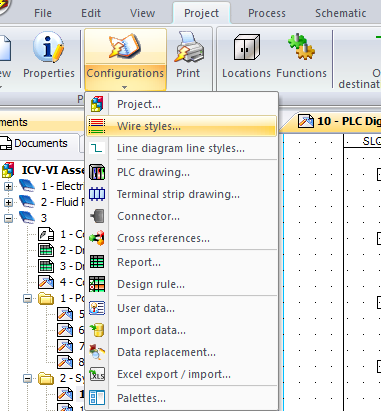381x411 pixels.
Task: Click the folder icon for 1 - Po
Action: click(x=46, y=298)
